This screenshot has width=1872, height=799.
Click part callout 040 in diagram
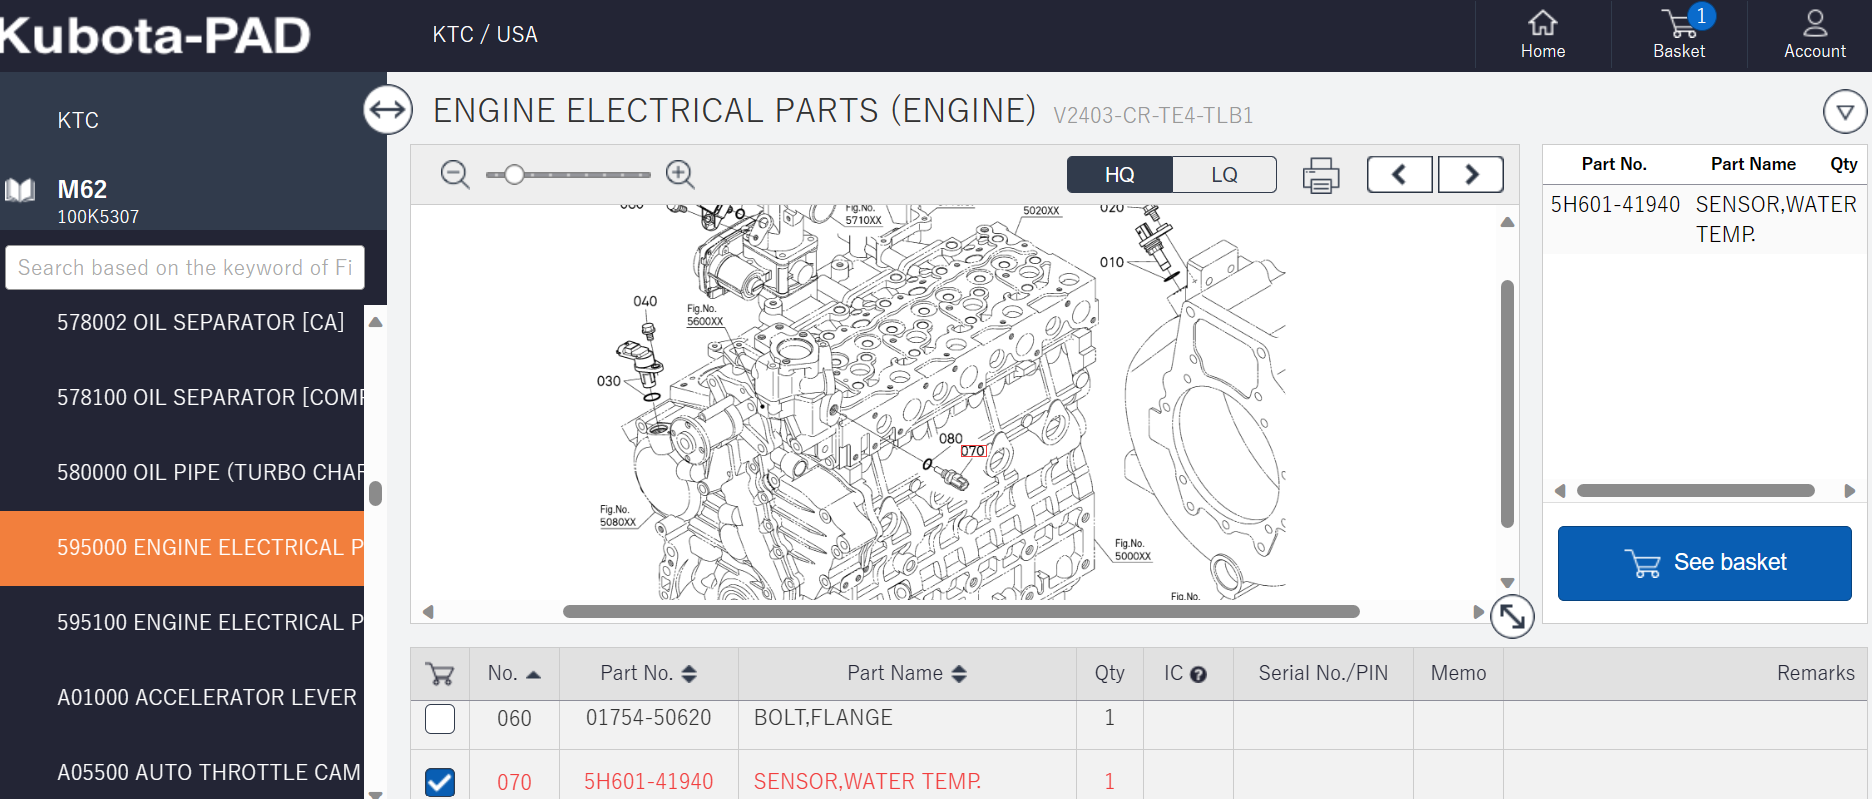[x=645, y=301]
